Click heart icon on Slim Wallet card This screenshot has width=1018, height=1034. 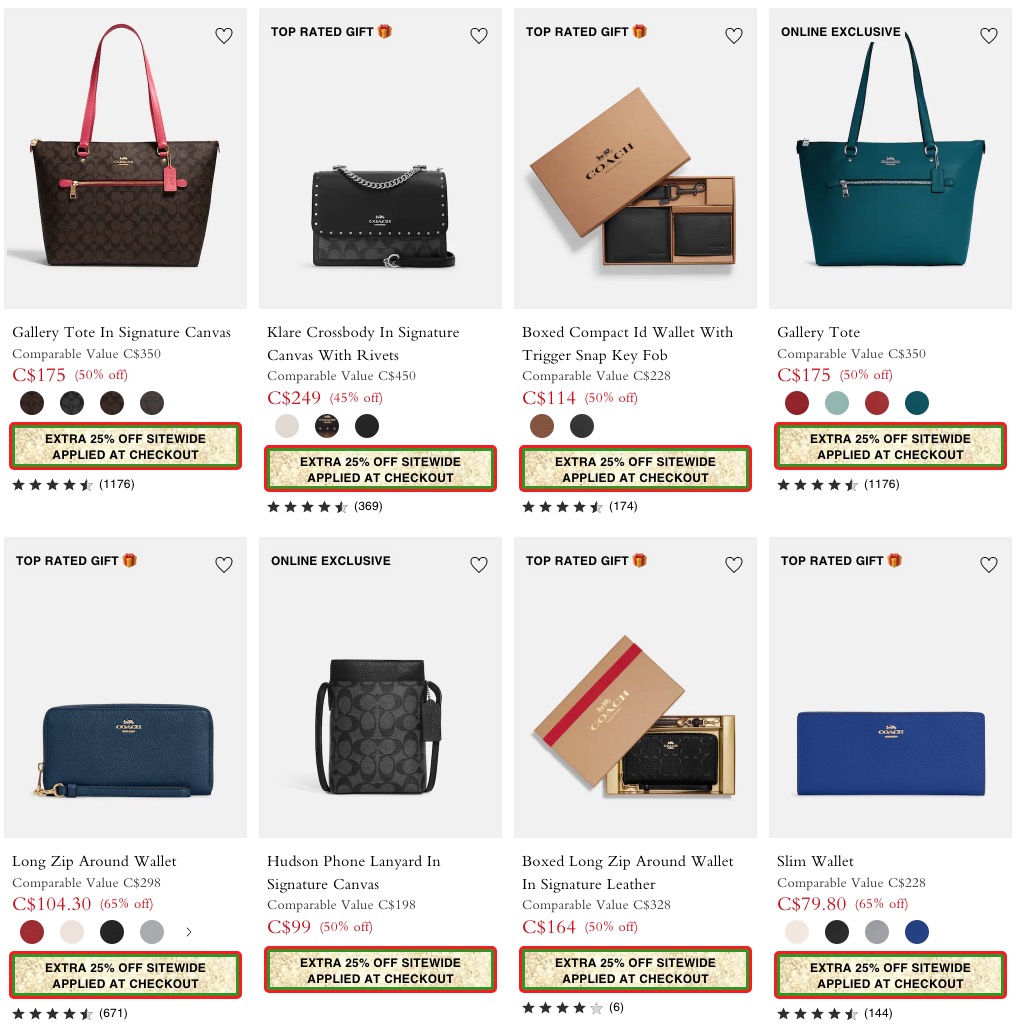point(989,564)
